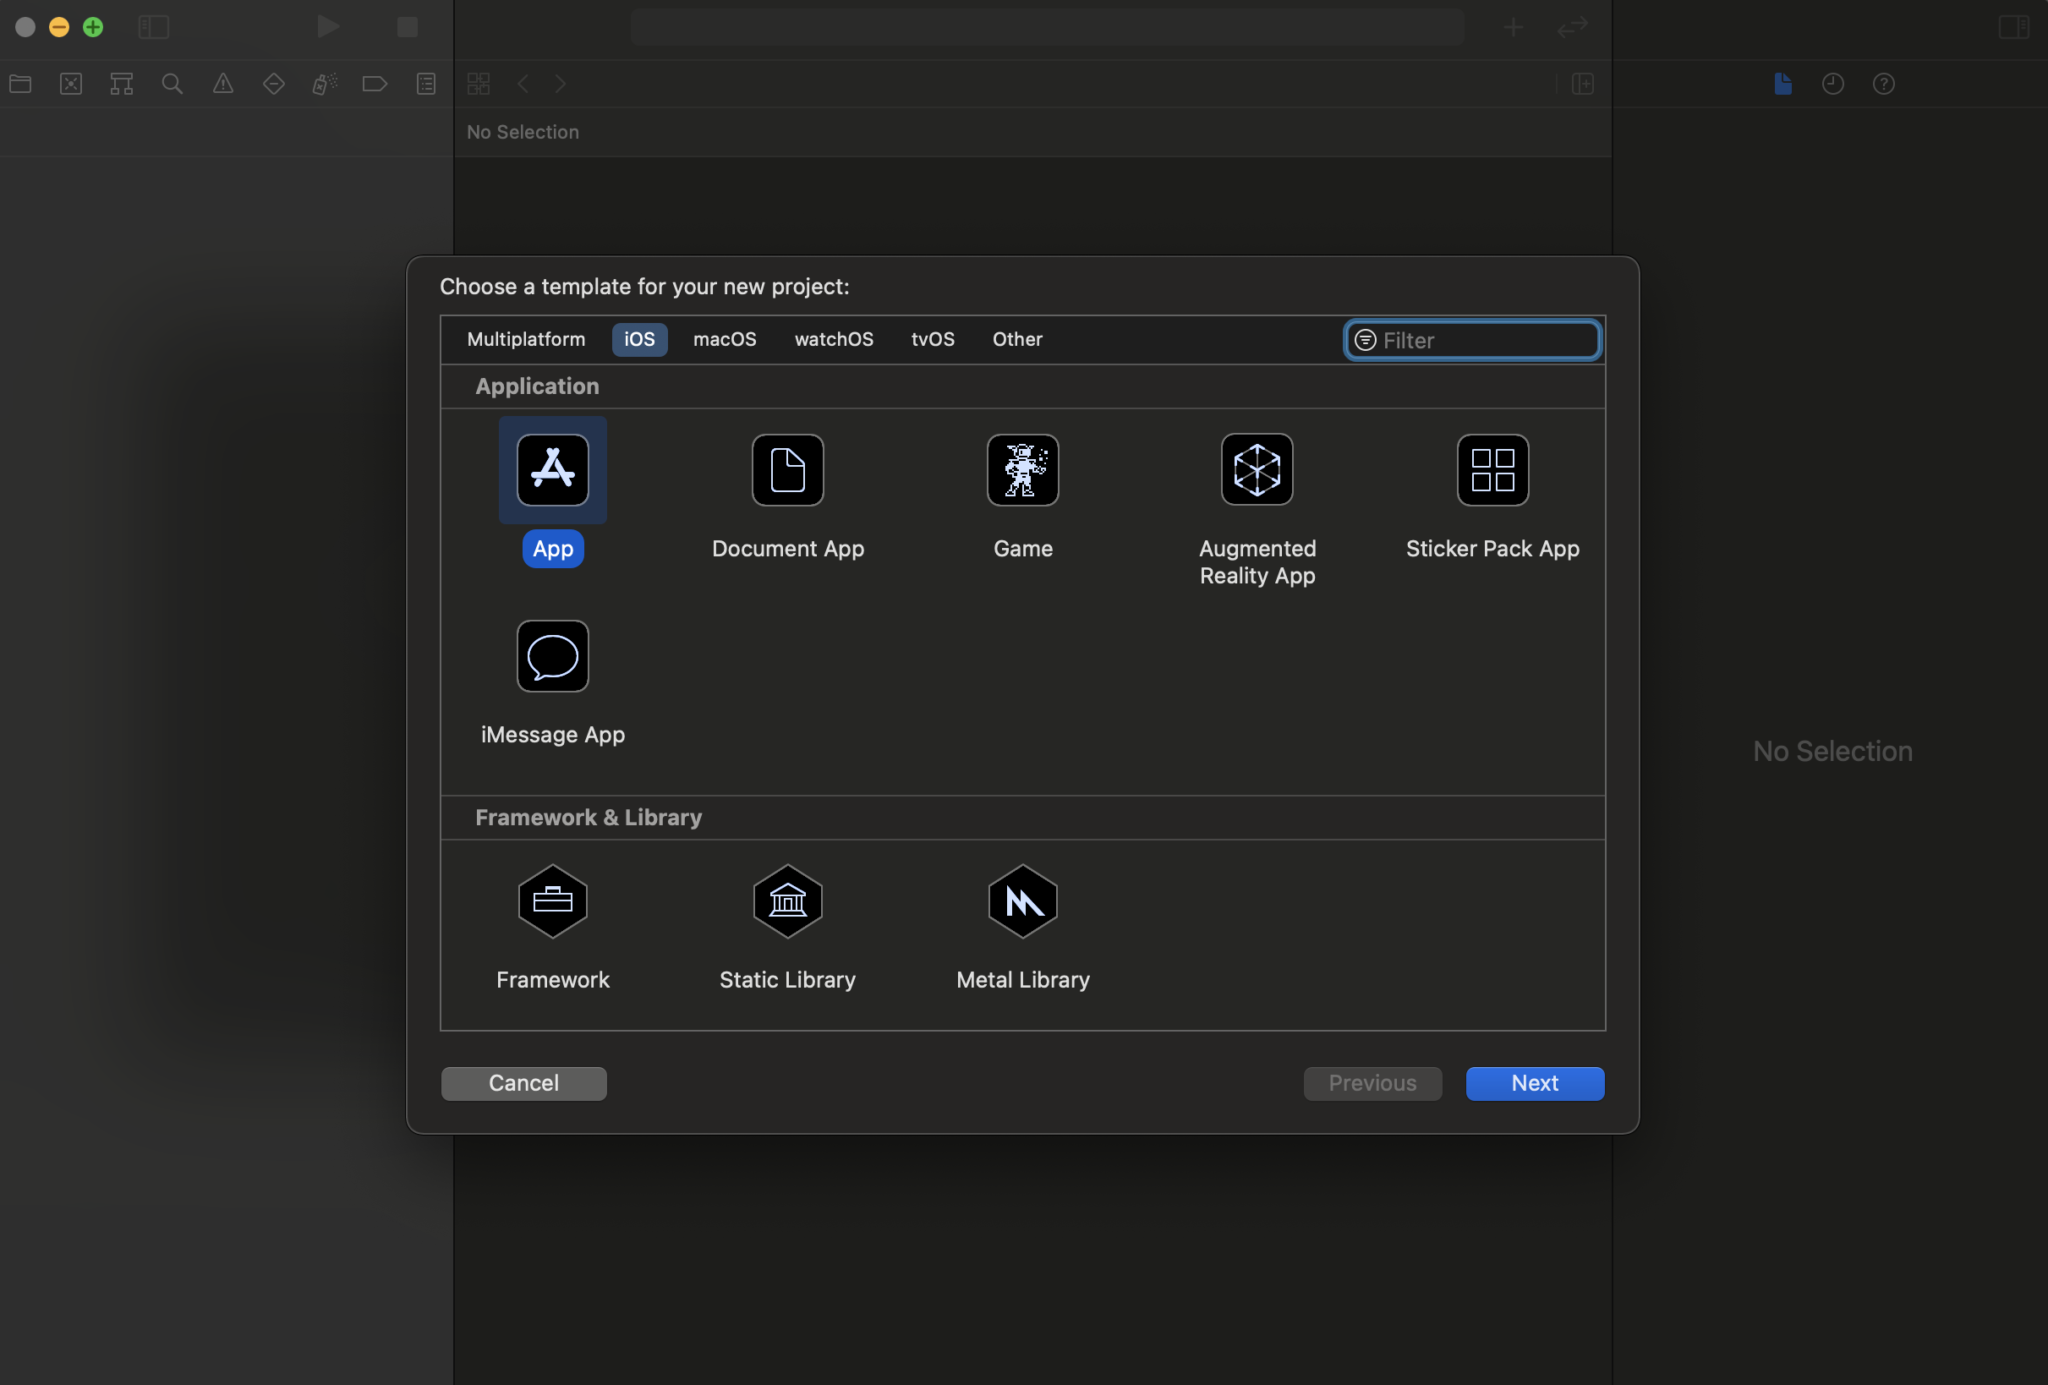The height and width of the screenshot is (1385, 2048).
Task: Pick the Game template
Action: click(x=1023, y=470)
